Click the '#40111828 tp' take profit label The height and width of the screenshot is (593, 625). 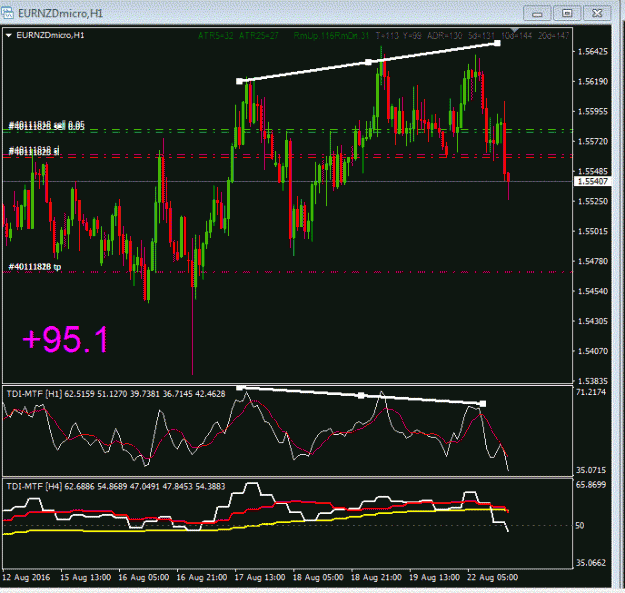pos(35,267)
